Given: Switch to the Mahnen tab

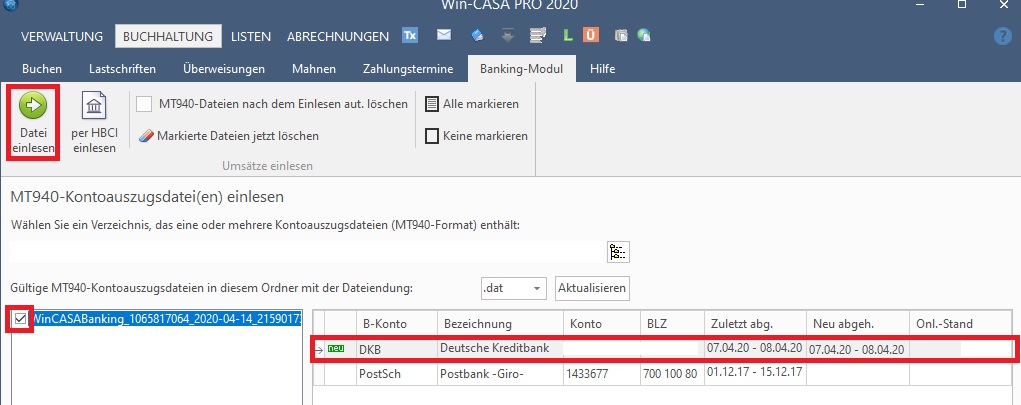Looking at the screenshot, I should tap(314, 68).
